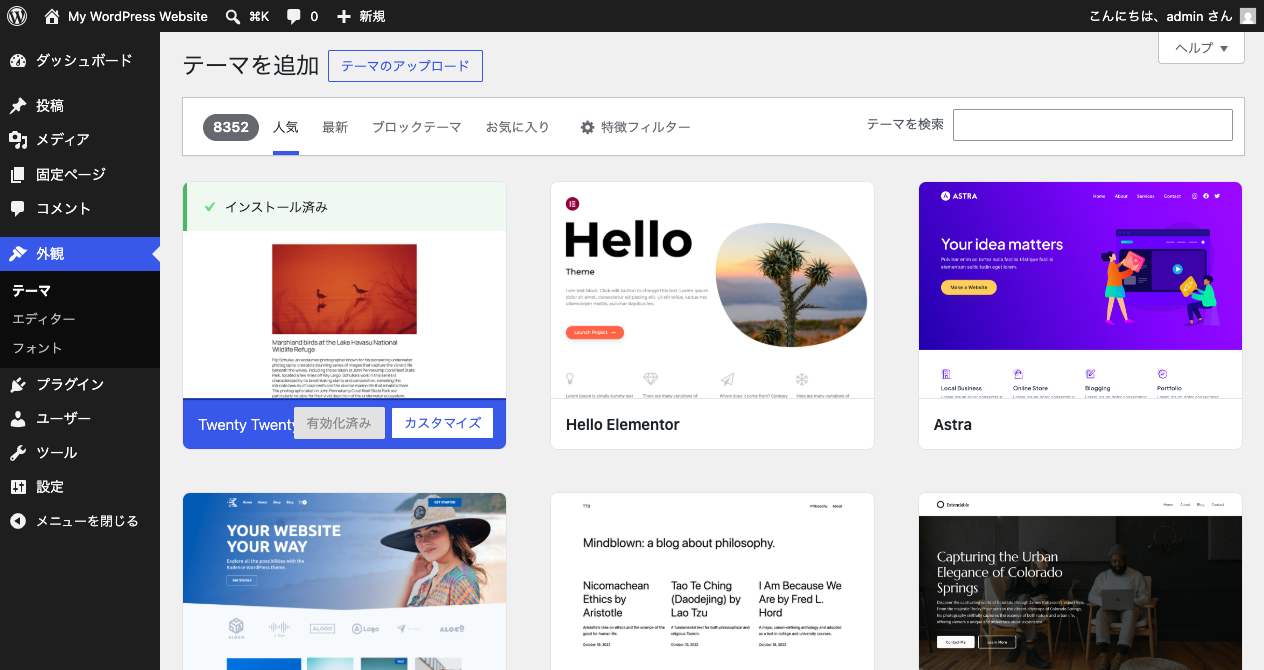This screenshot has width=1264, height=670.
Task: Click the Astra theme name
Action: point(953,424)
